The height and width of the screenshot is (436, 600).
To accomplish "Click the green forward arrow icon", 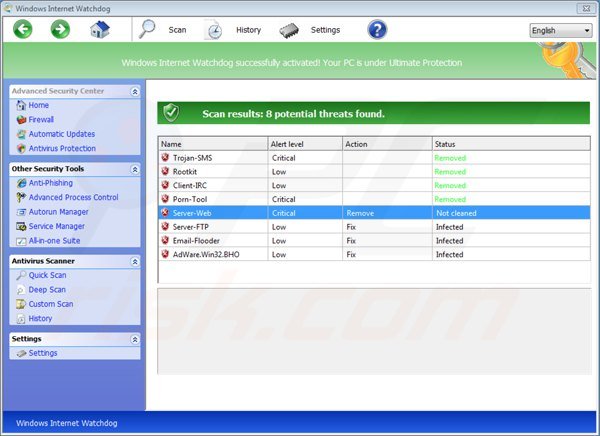I will tap(60, 29).
